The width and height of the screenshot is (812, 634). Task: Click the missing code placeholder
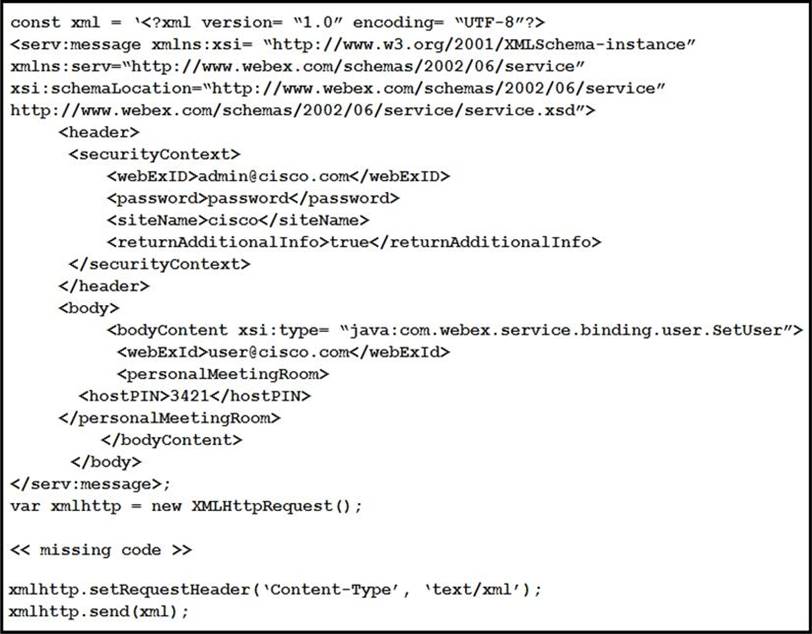[x=101, y=550]
